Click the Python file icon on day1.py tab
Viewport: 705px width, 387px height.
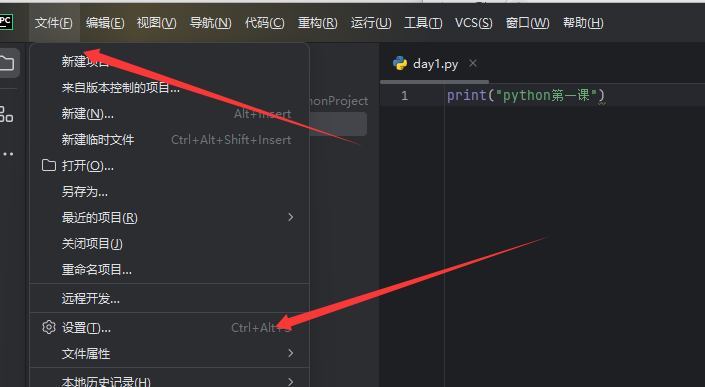400,64
